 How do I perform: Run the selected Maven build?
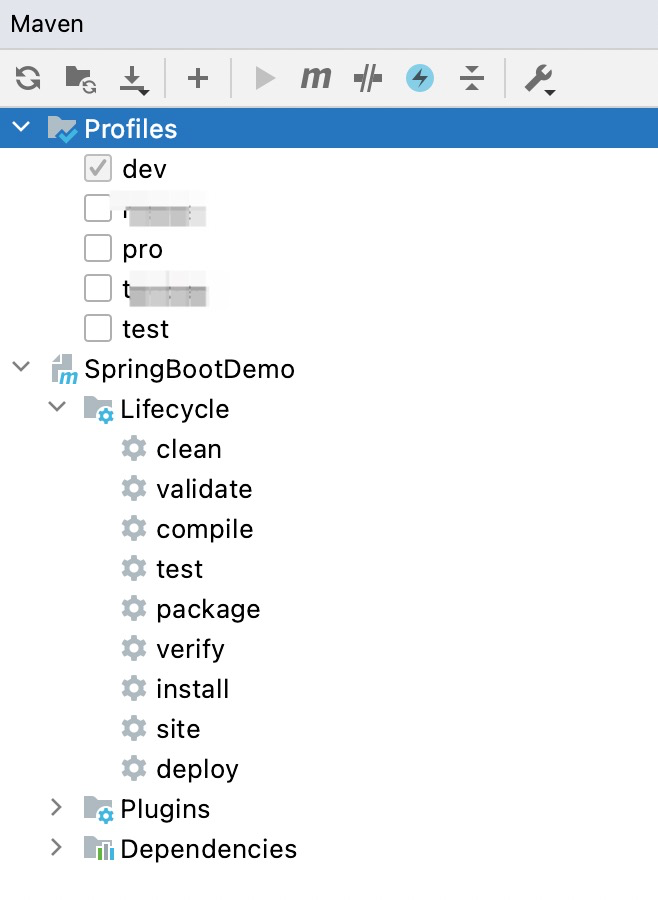tap(264, 78)
